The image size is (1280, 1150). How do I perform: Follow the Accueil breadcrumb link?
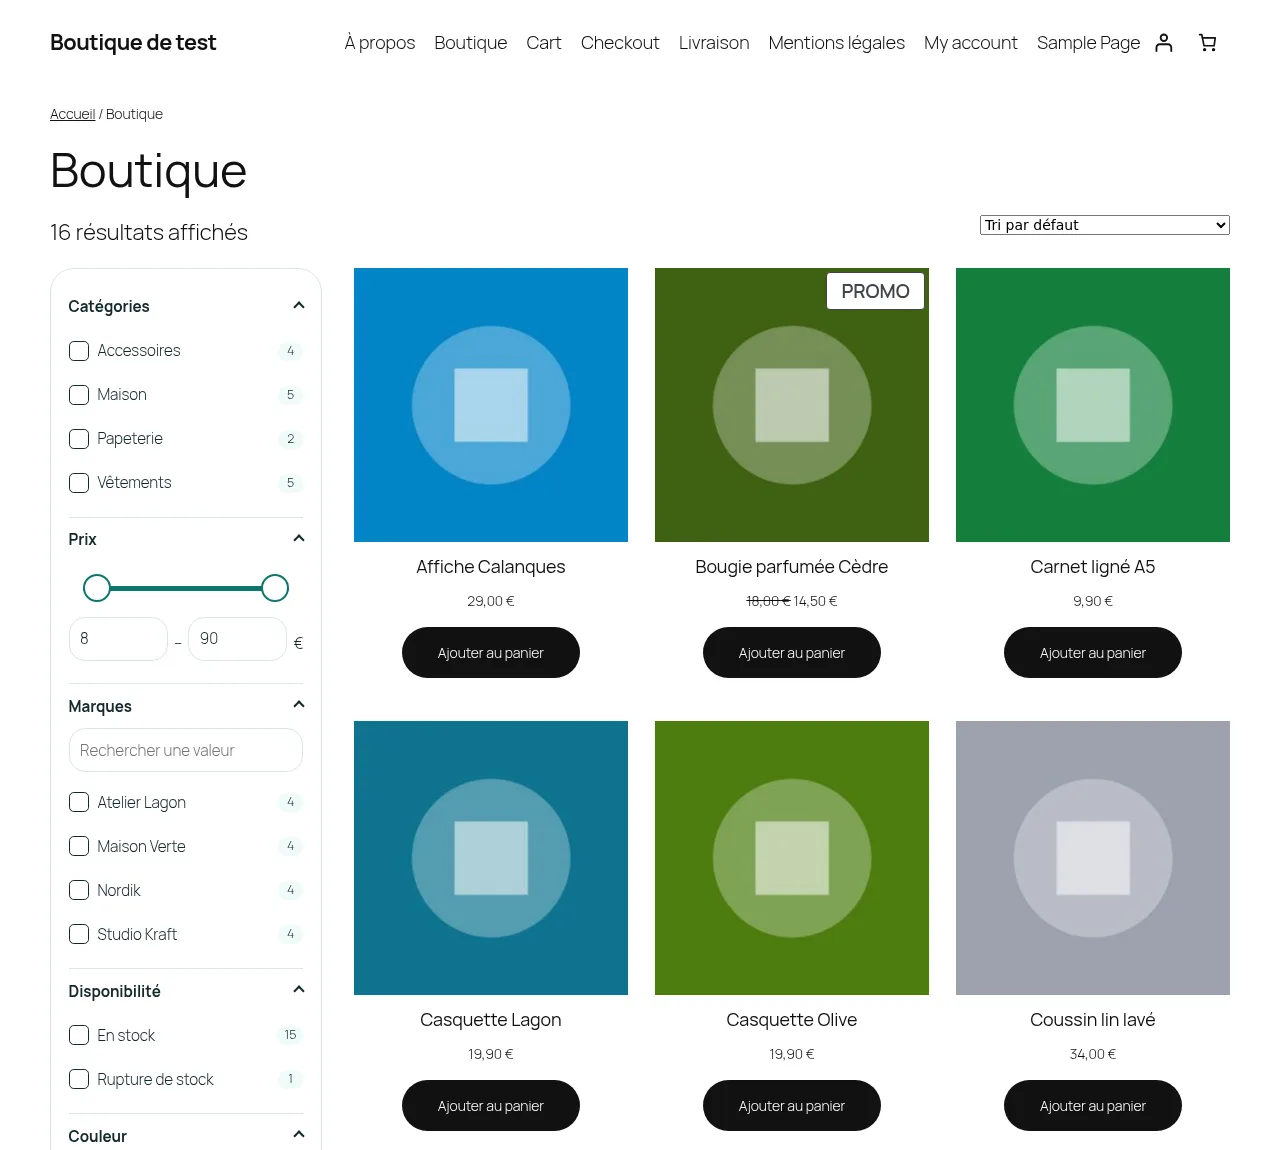73,114
